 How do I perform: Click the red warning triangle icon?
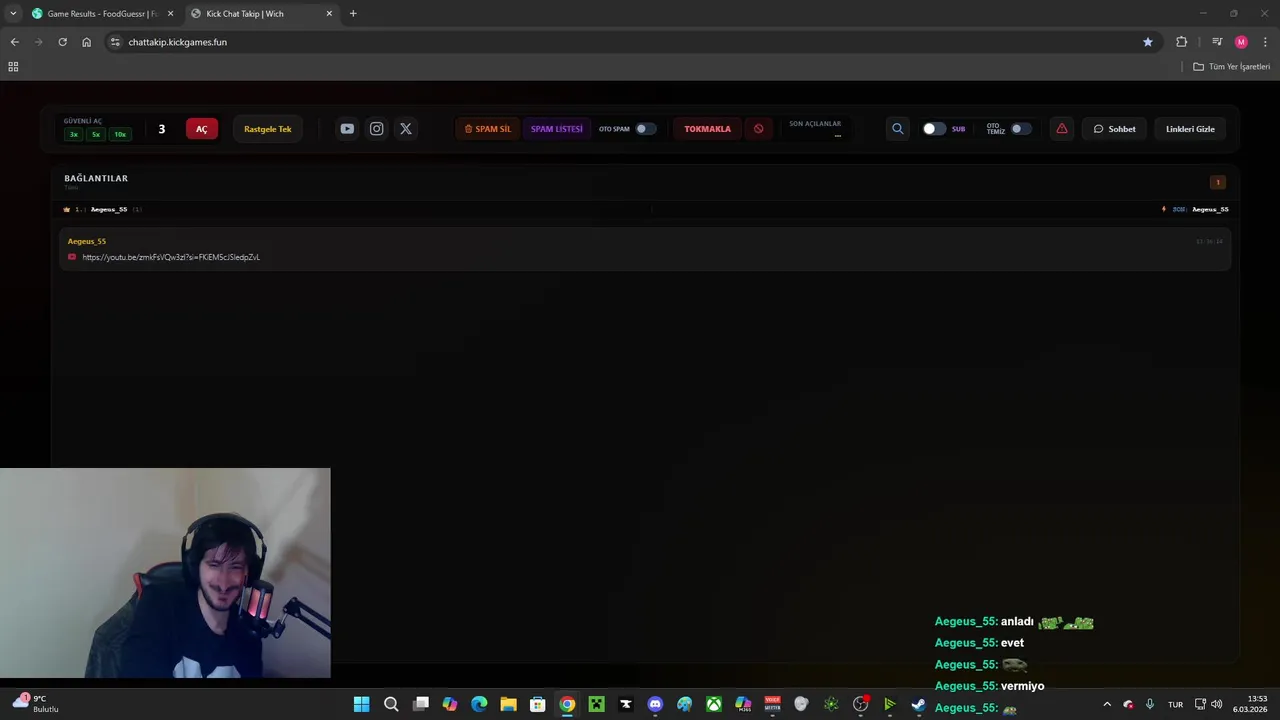[1062, 129]
